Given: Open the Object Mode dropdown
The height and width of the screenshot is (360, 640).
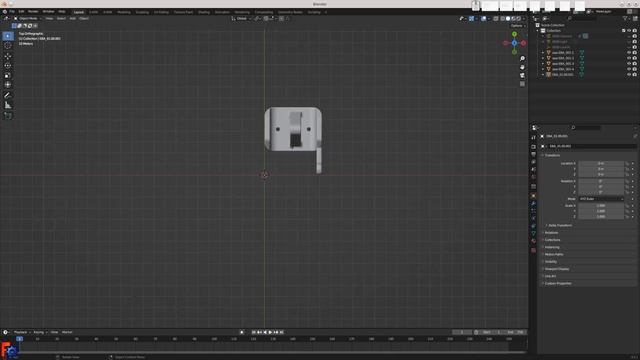Looking at the screenshot, I should pyautogui.click(x=28, y=18).
